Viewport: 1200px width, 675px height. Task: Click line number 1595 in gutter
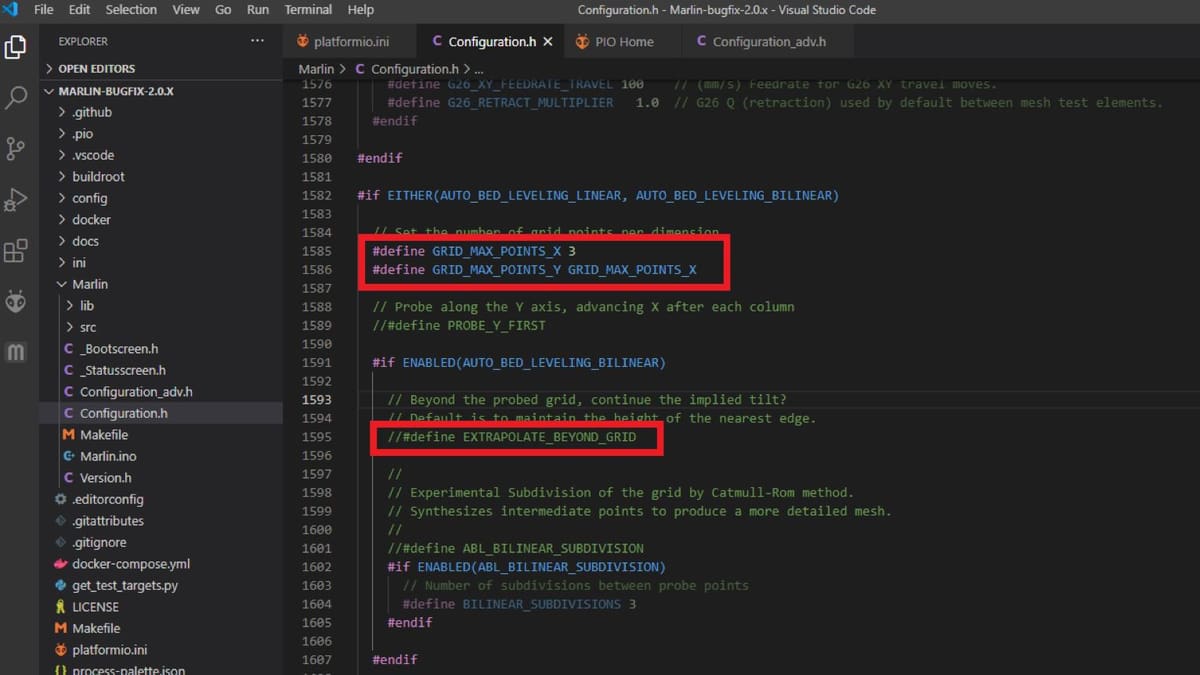316,437
